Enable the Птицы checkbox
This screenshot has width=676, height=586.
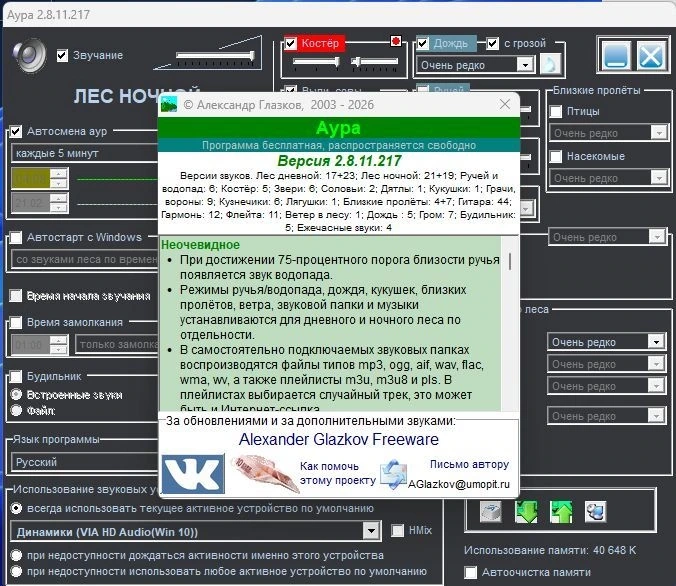pyautogui.click(x=556, y=111)
